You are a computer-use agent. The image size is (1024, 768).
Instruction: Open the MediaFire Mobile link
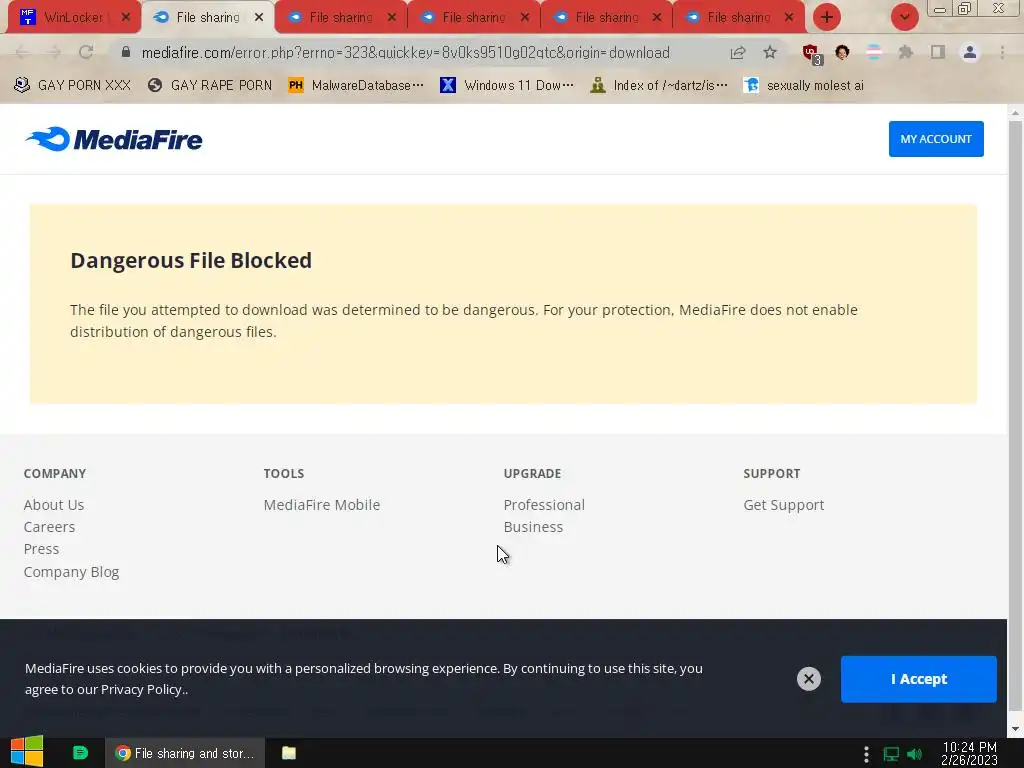coord(321,505)
